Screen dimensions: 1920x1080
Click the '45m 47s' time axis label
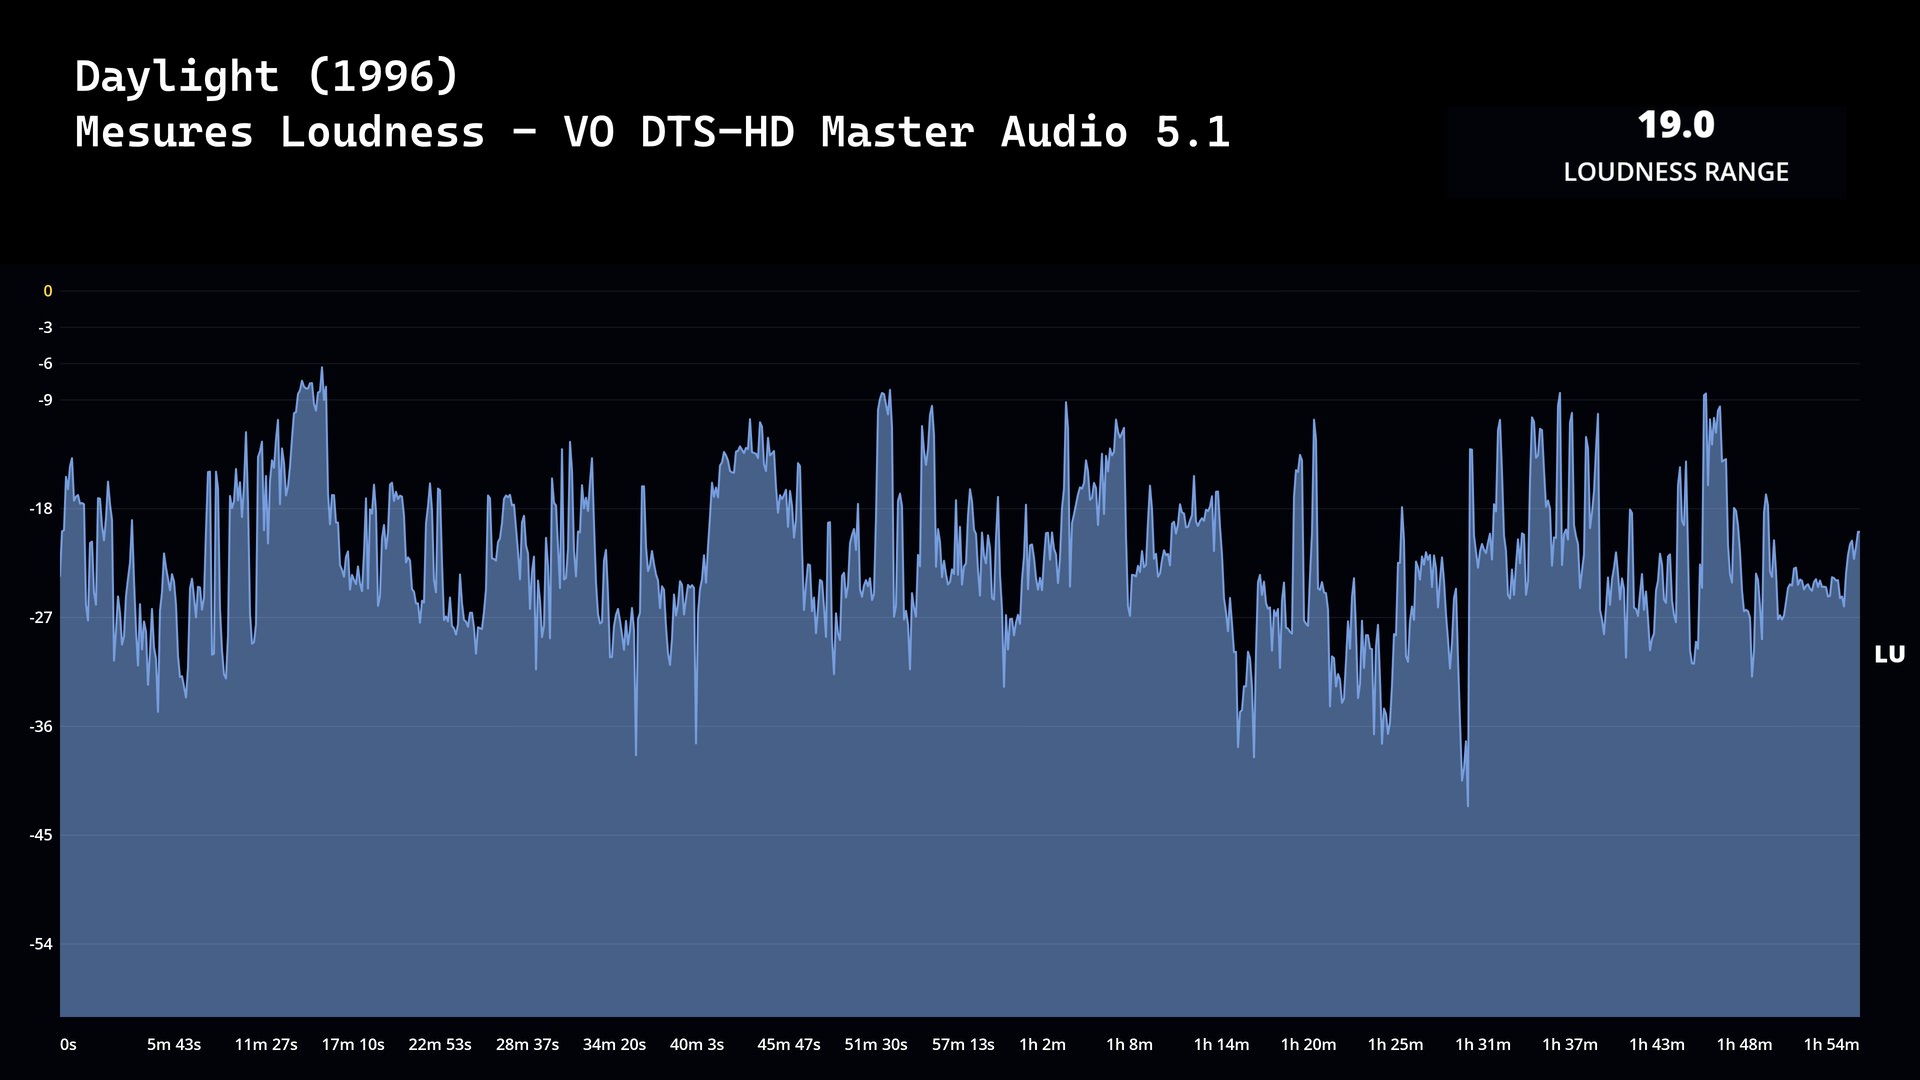789,1044
